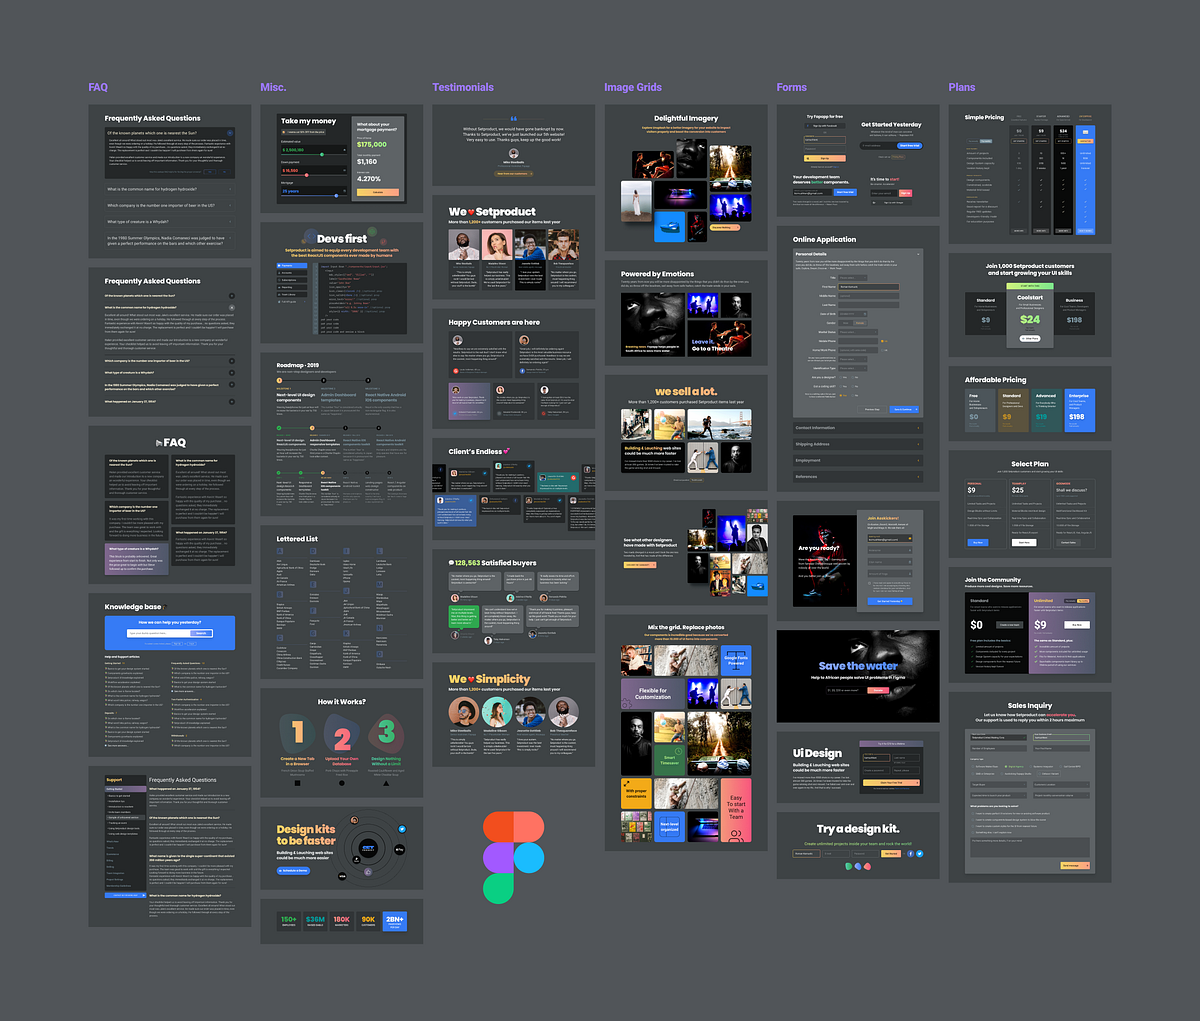
Task: Click the green code icon near "Devs first" heading
Action: click(372, 232)
